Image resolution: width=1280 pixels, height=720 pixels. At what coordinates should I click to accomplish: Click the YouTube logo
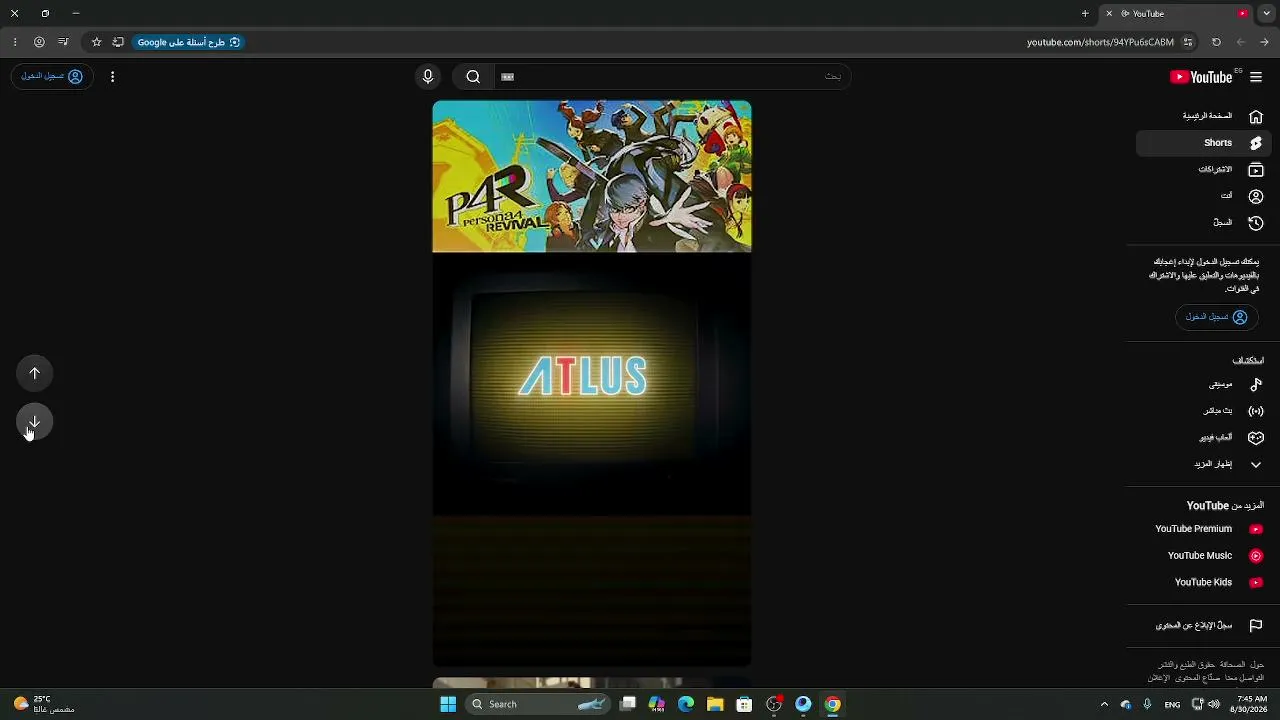click(1202, 77)
